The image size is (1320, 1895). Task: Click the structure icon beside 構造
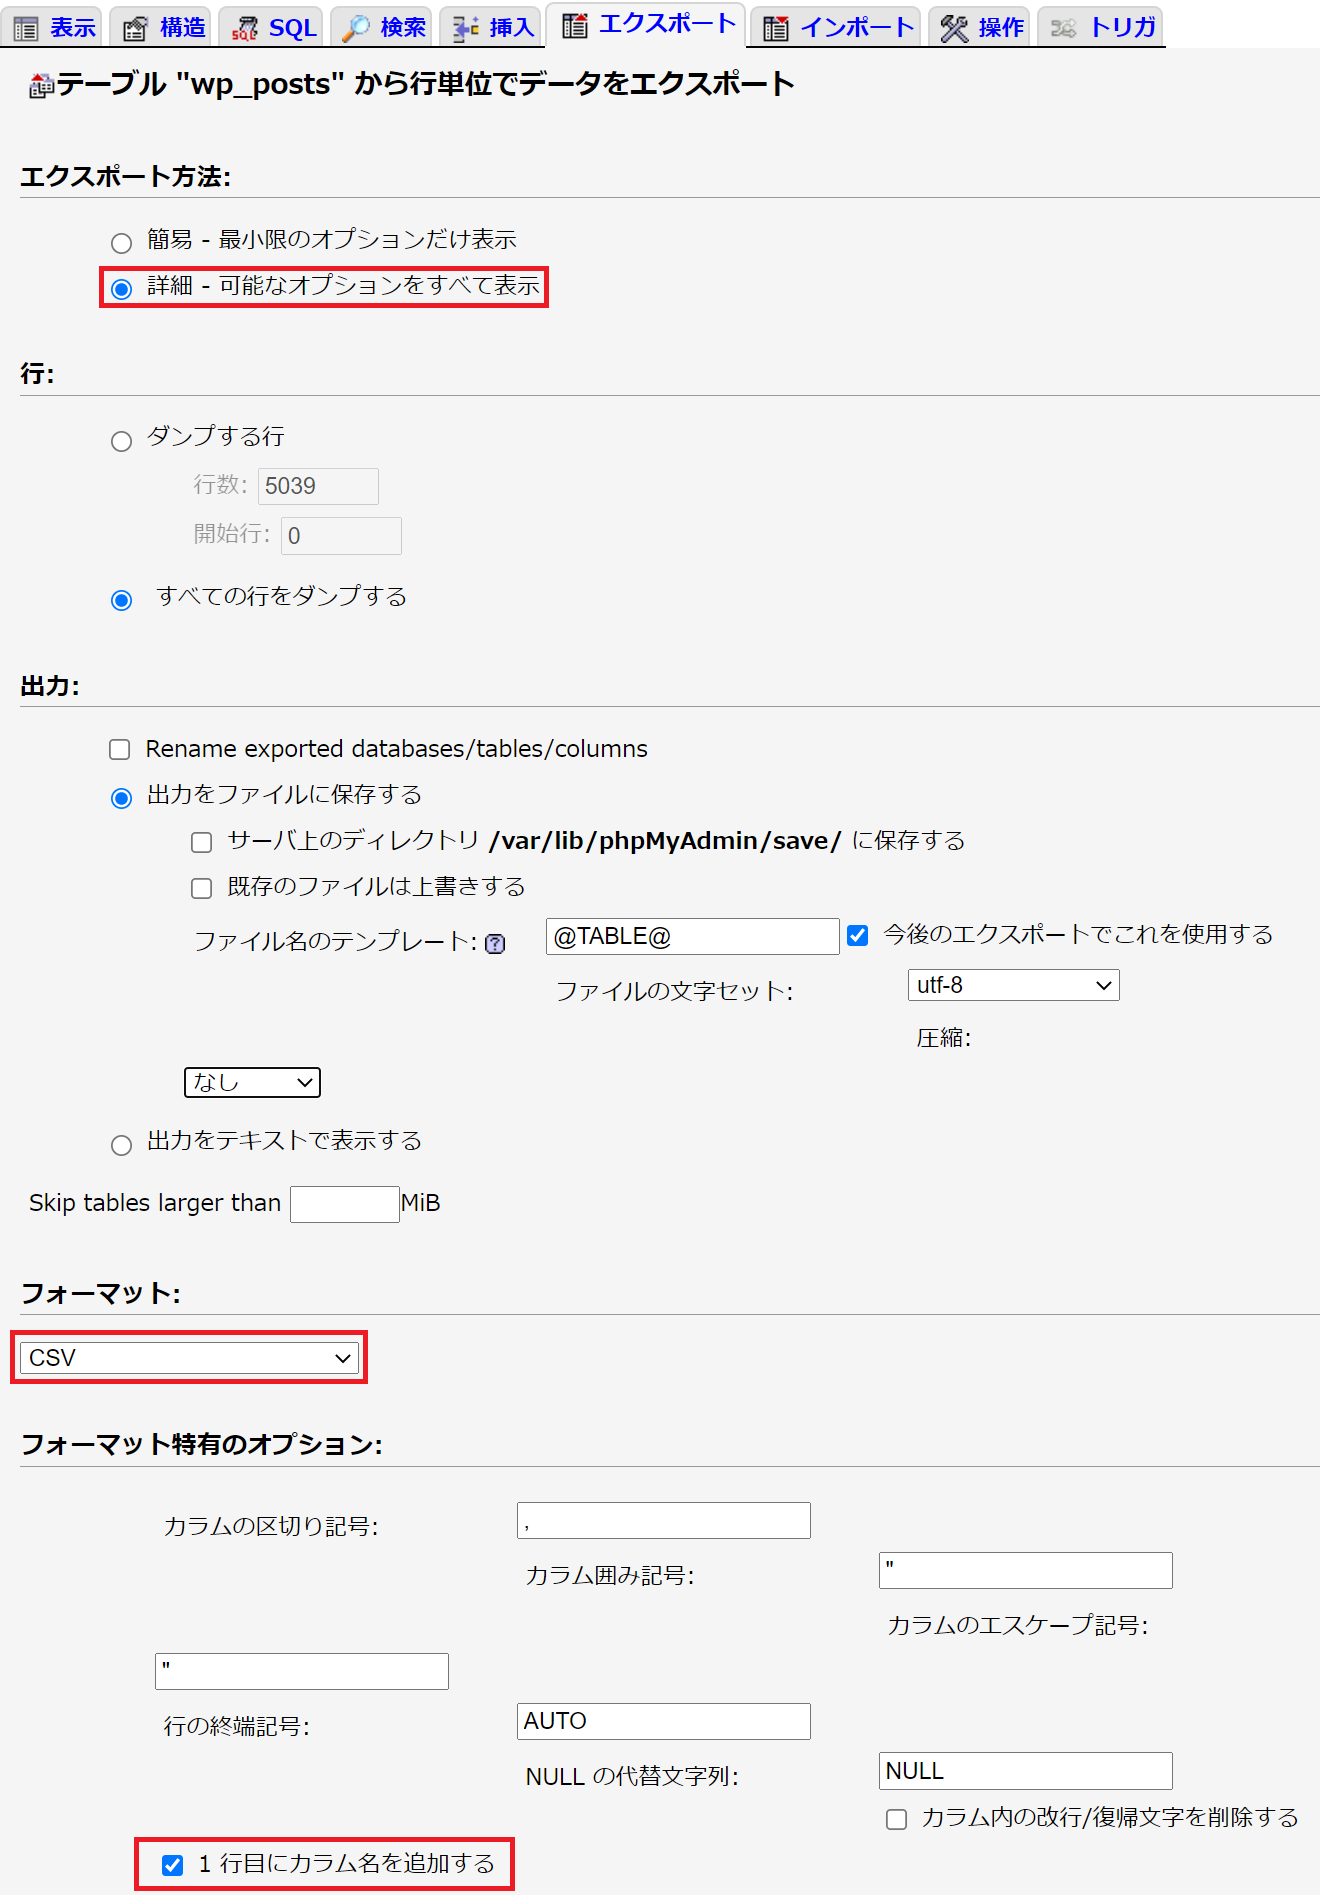pos(135,28)
